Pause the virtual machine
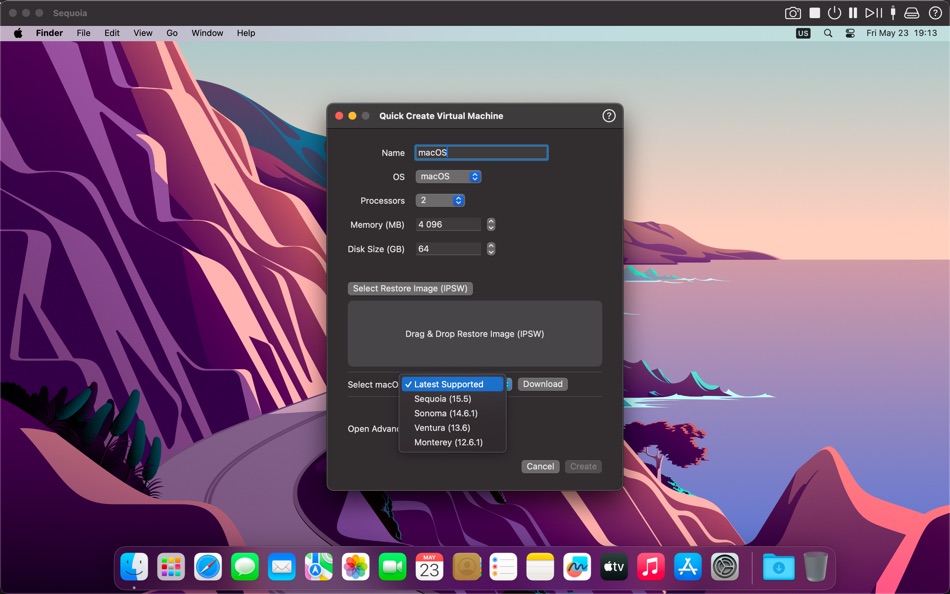The height and width of the screenshot is (594, 950). point(854,12)
